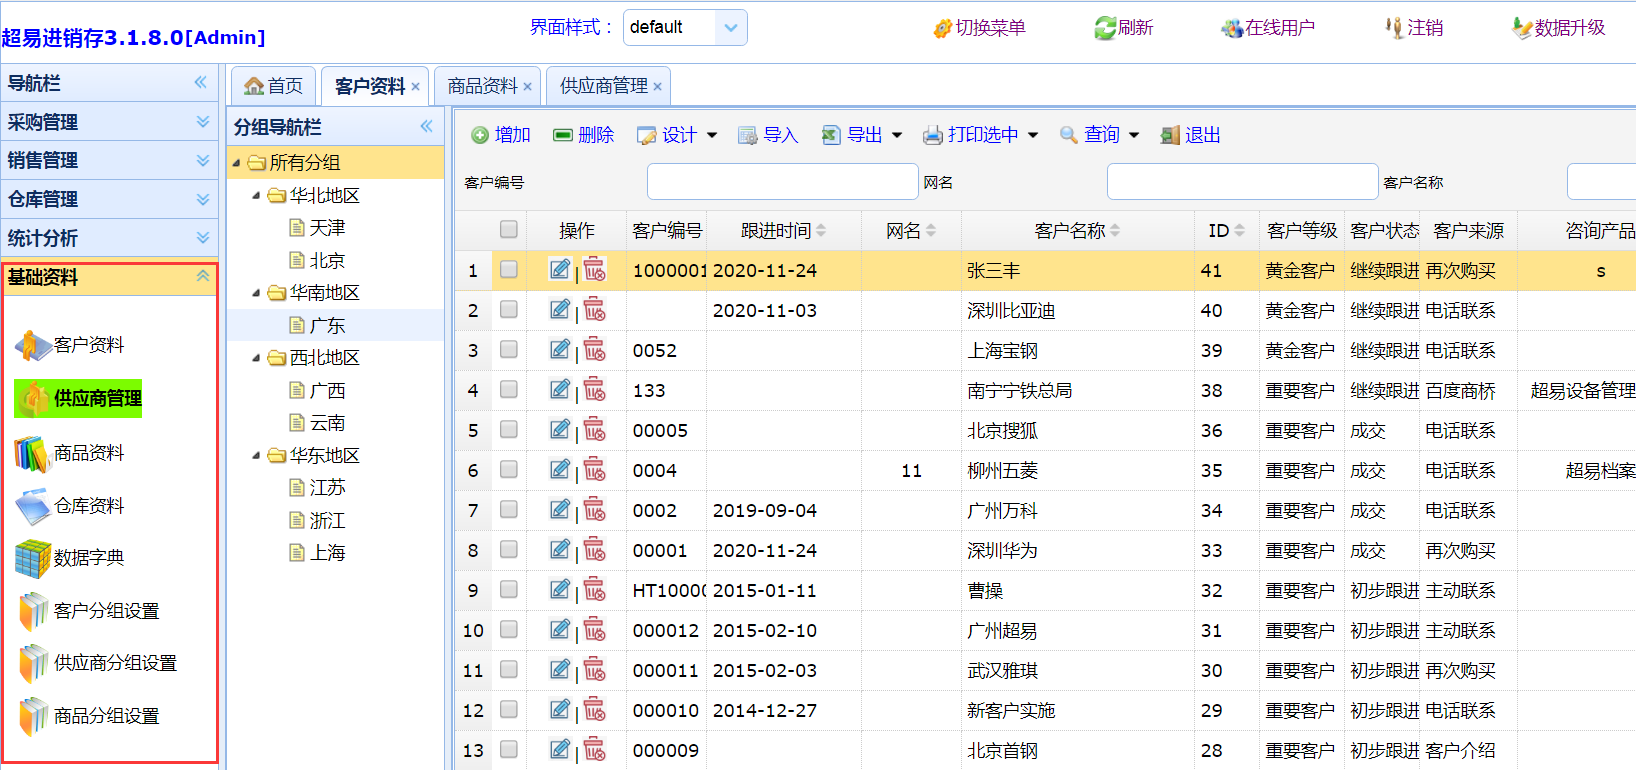Collapse the 华北地区 tree node
The image size is (1636, 770).
[x=256, y=196]
